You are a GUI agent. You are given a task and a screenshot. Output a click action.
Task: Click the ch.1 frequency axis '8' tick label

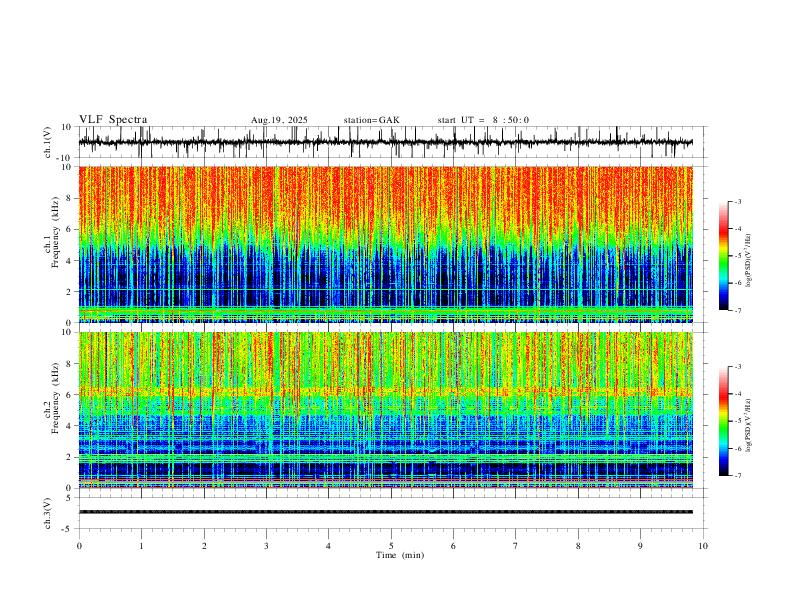coord(70,198)
